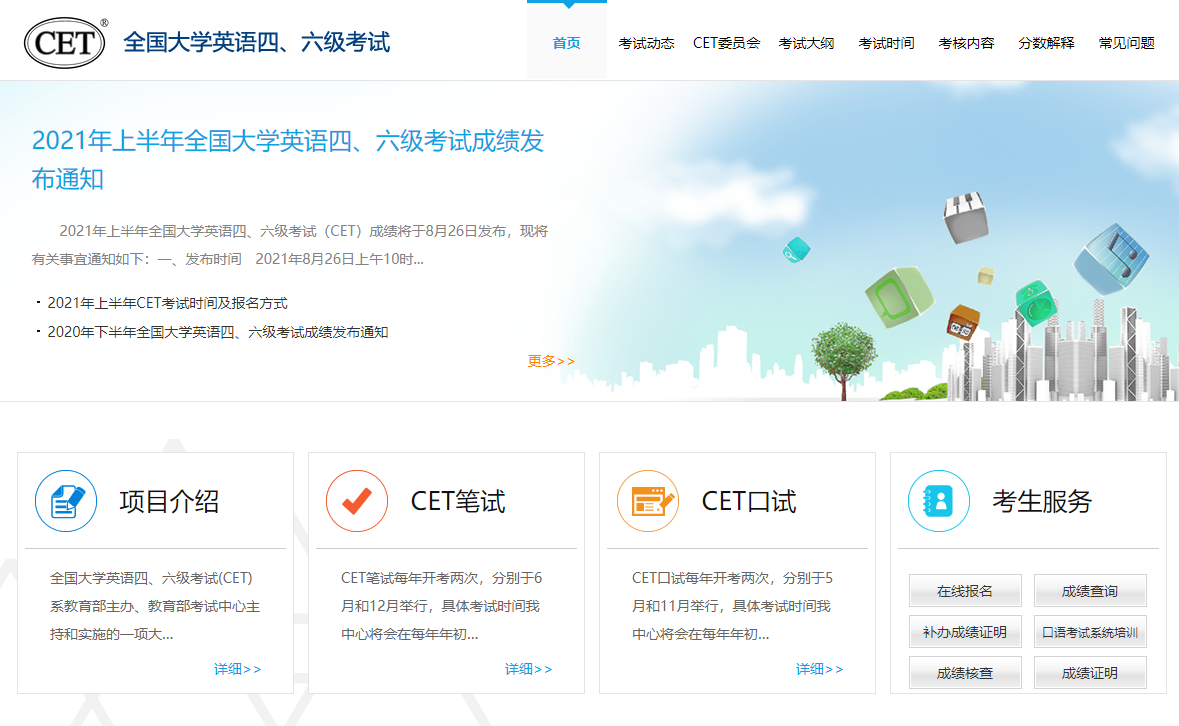
Task: Click the 口语考试系统培训 button
Action: [x=1090, y=632]
